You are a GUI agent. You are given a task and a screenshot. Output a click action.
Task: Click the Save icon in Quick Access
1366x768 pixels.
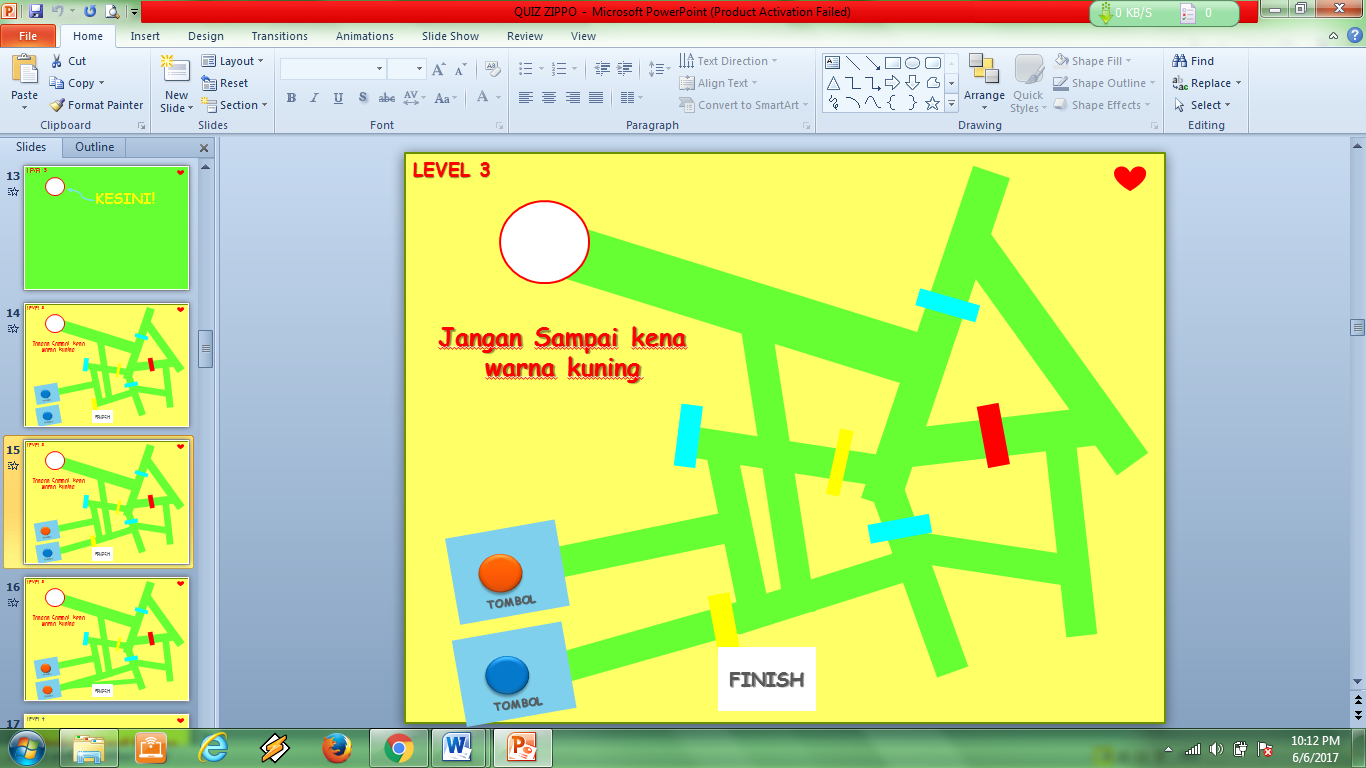tap(37, 12)
